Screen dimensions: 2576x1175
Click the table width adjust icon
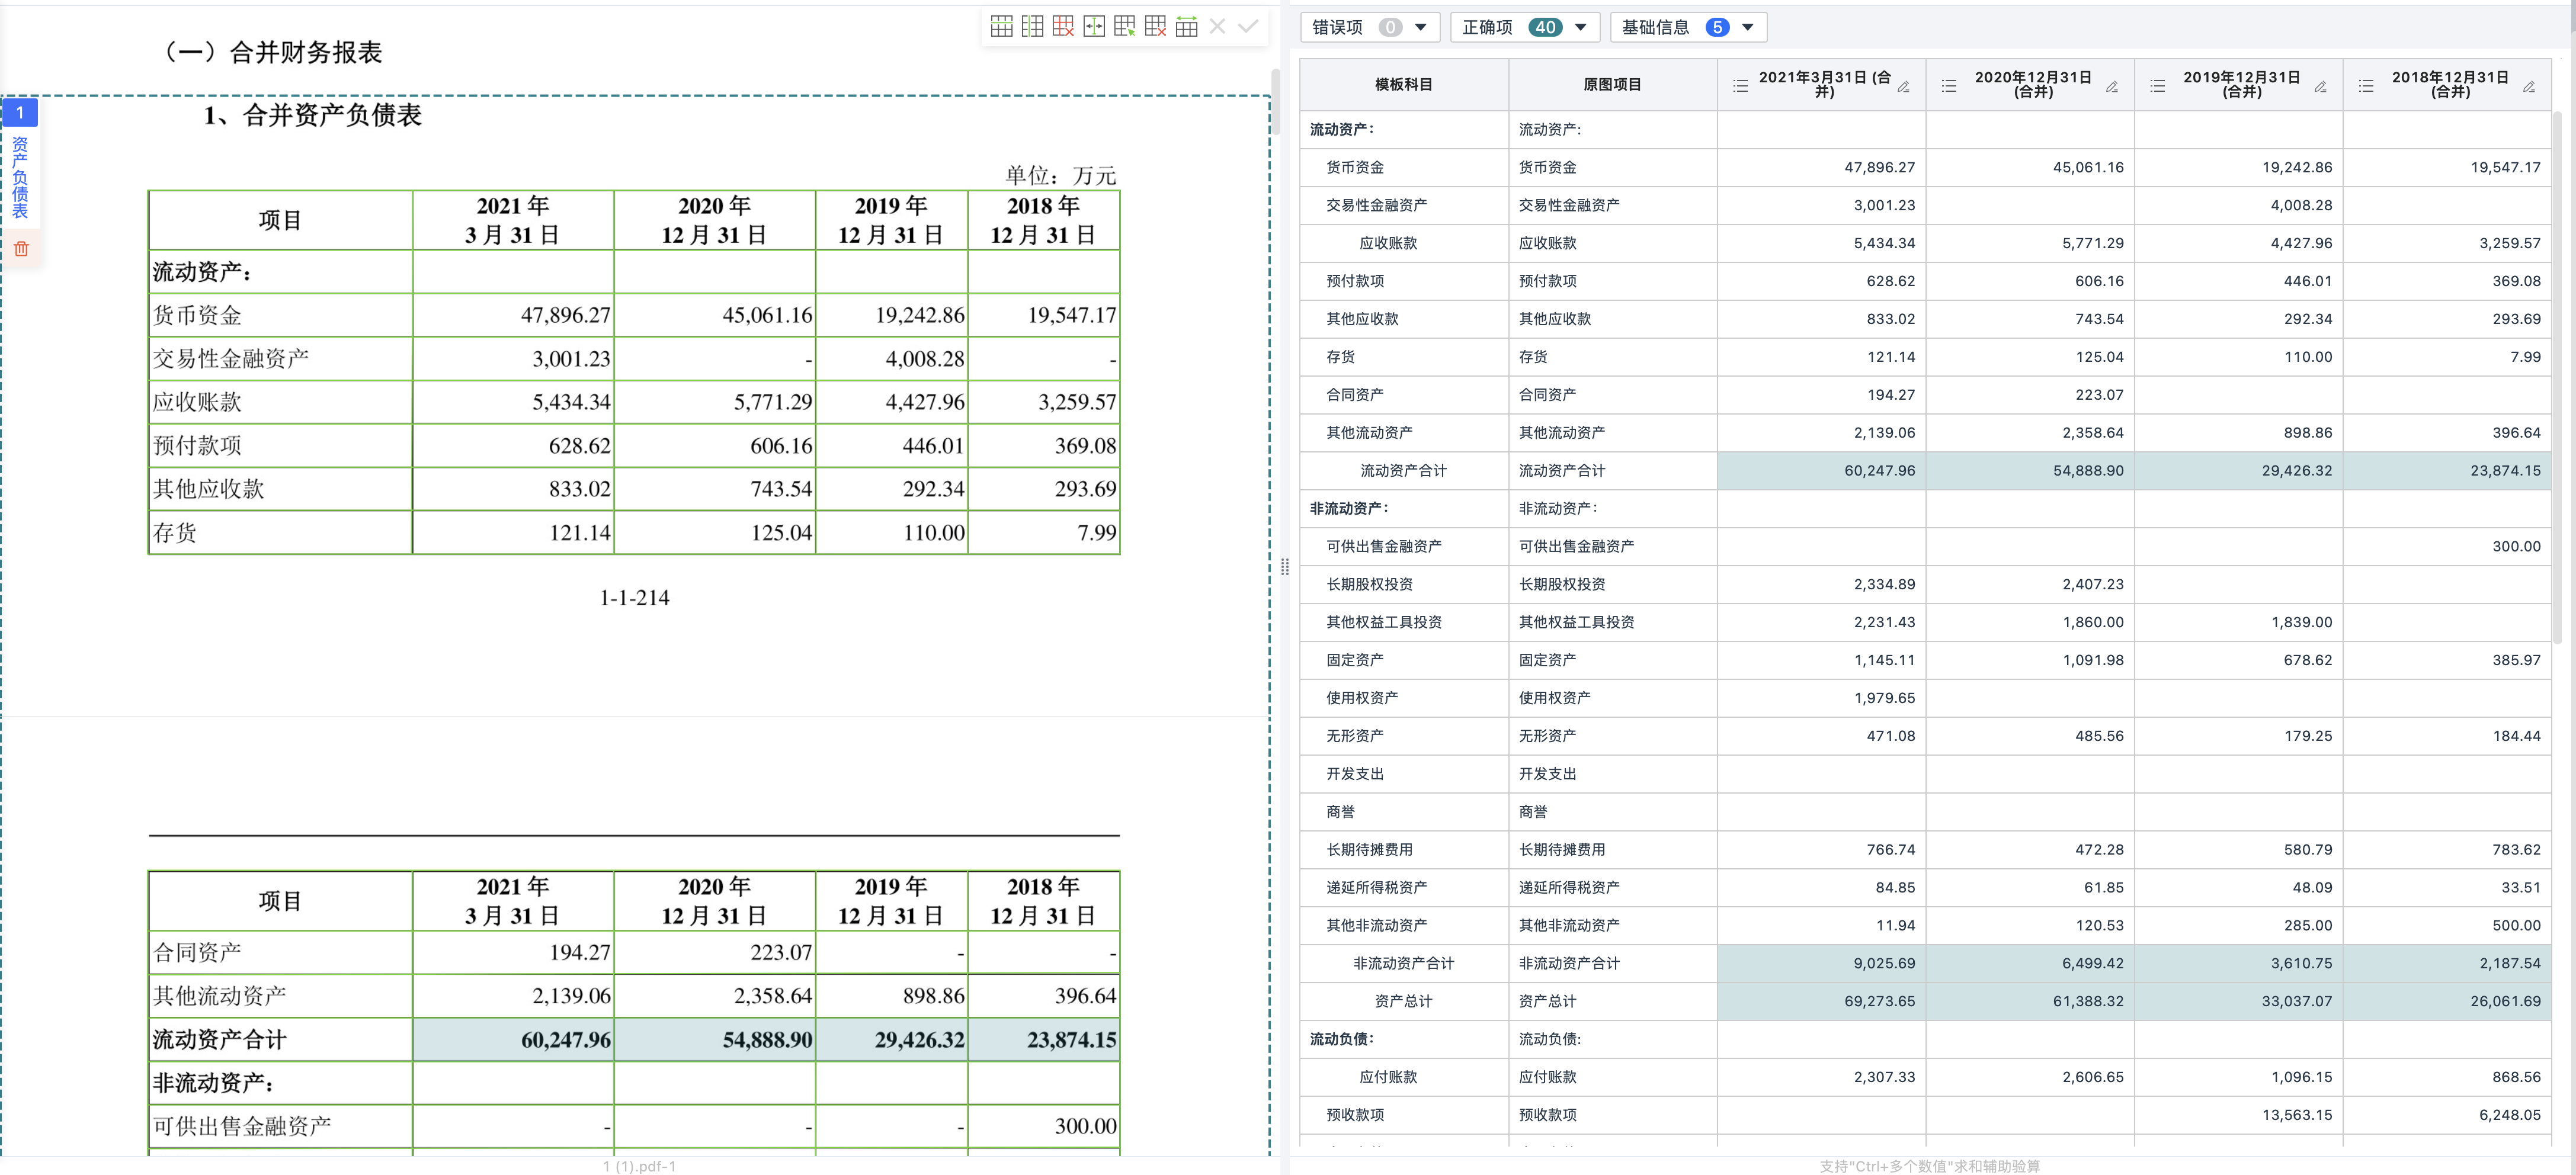coord(1186,27)
